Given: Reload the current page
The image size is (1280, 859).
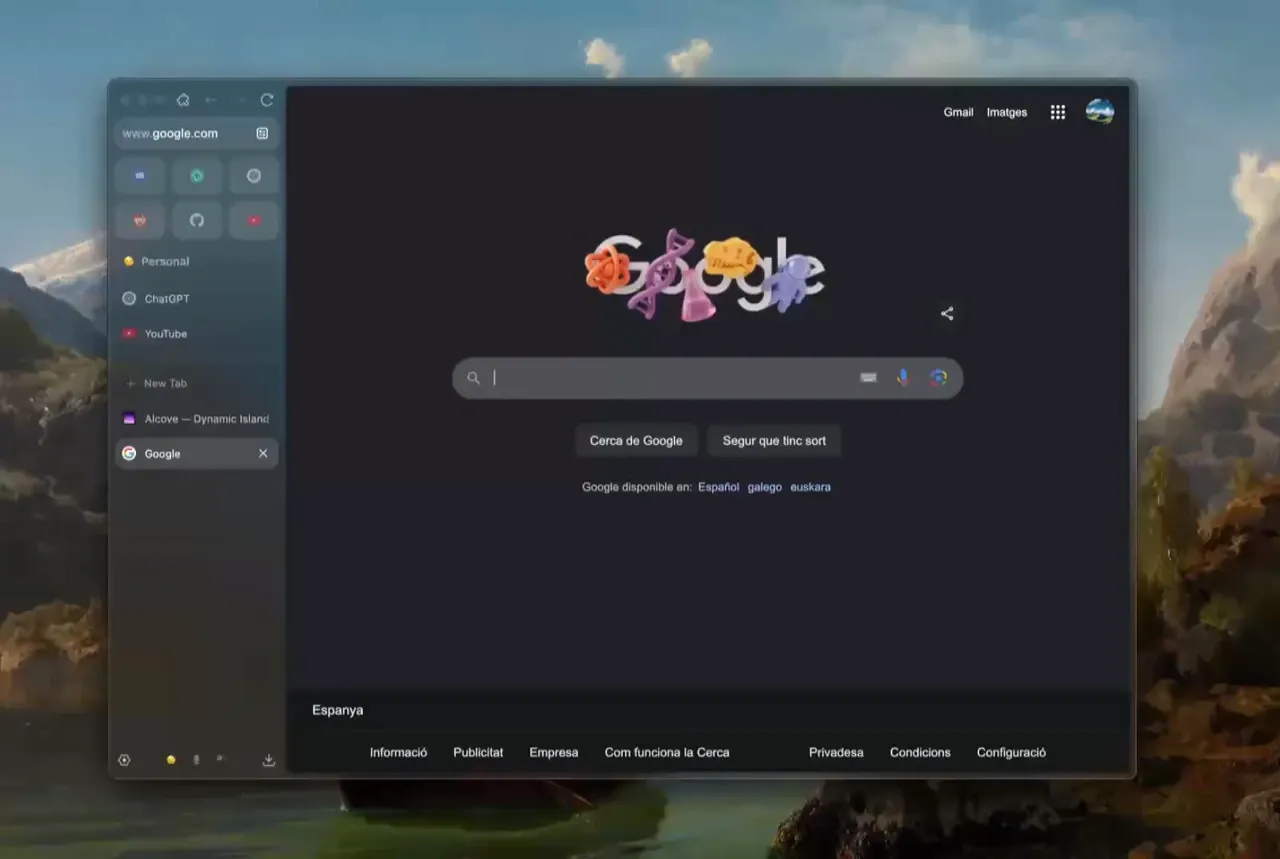Looking at the screenshot, I should 266,100.
